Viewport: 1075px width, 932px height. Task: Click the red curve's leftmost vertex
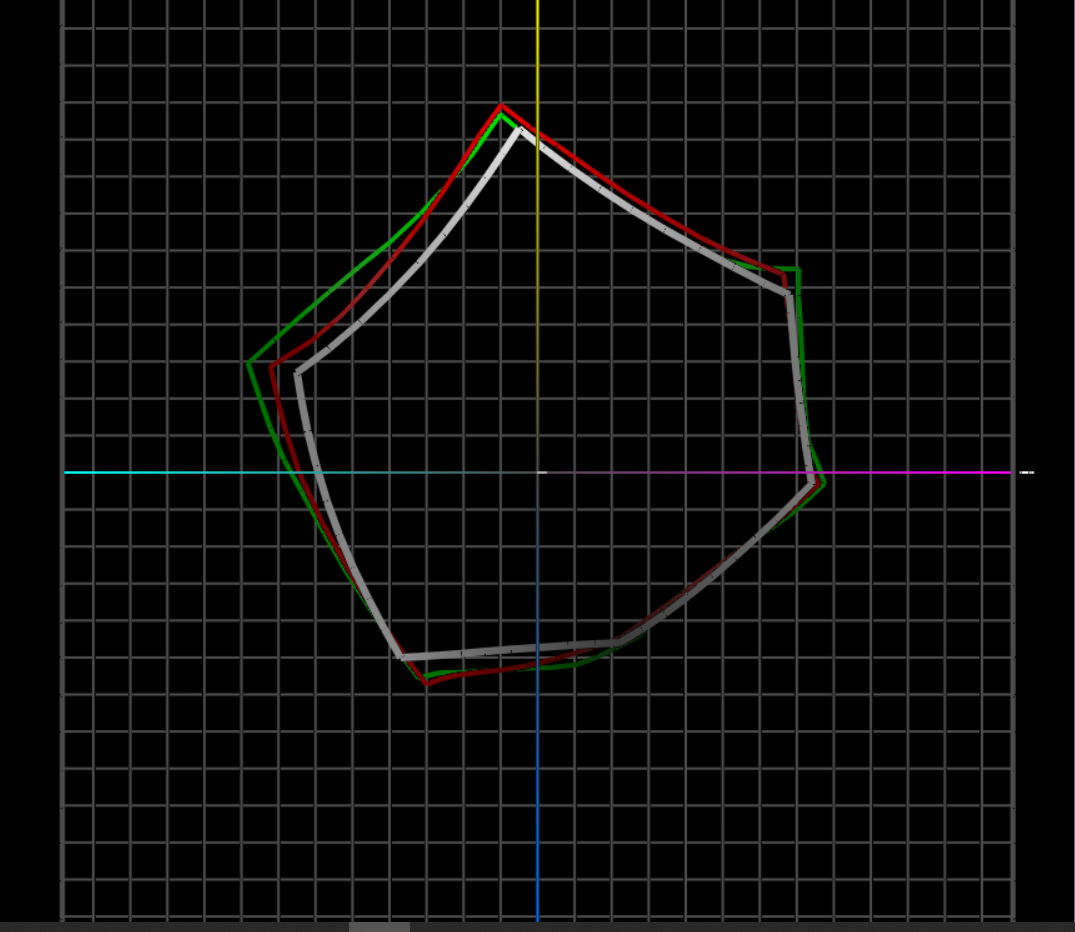271,367
